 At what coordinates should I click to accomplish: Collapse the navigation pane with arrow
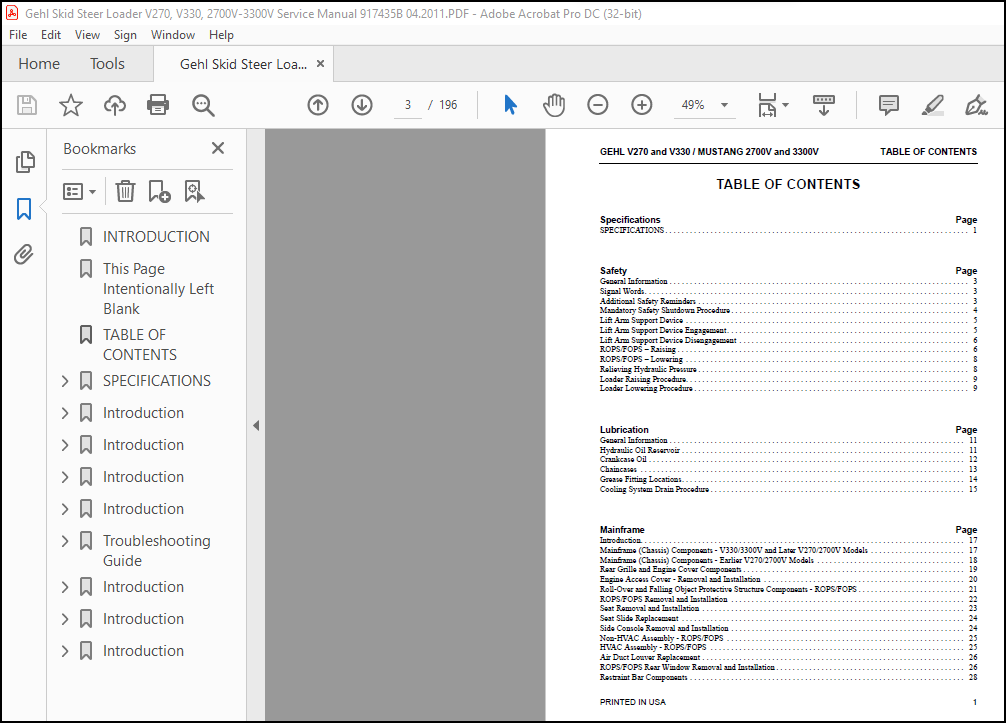(256, 425)
